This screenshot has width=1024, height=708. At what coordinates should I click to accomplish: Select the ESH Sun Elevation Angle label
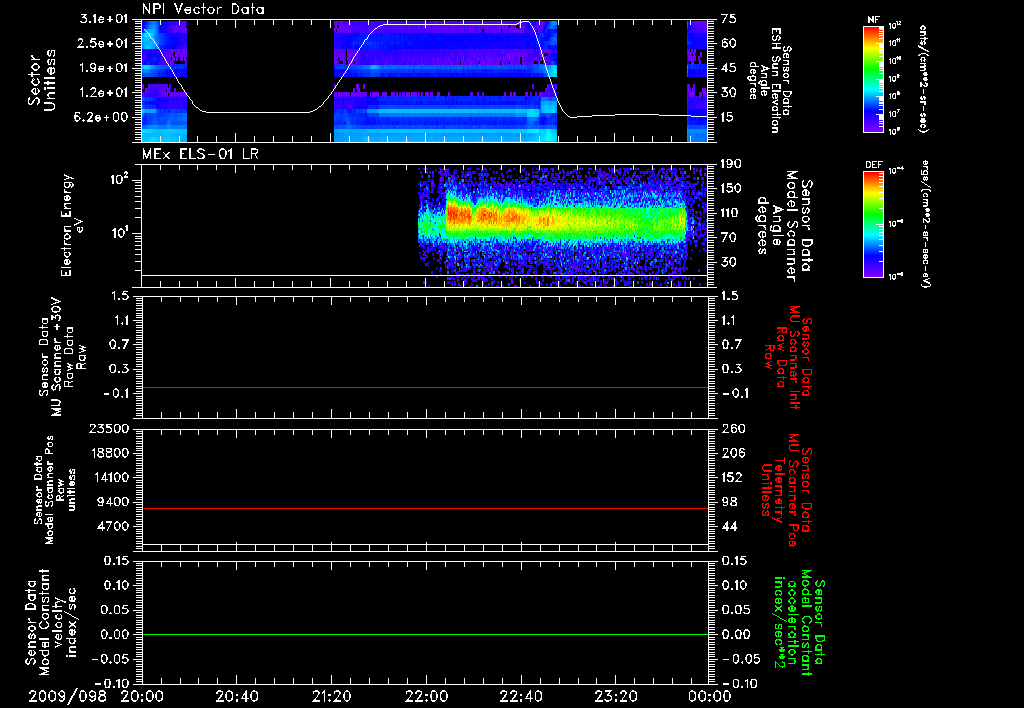coord(769,80)
